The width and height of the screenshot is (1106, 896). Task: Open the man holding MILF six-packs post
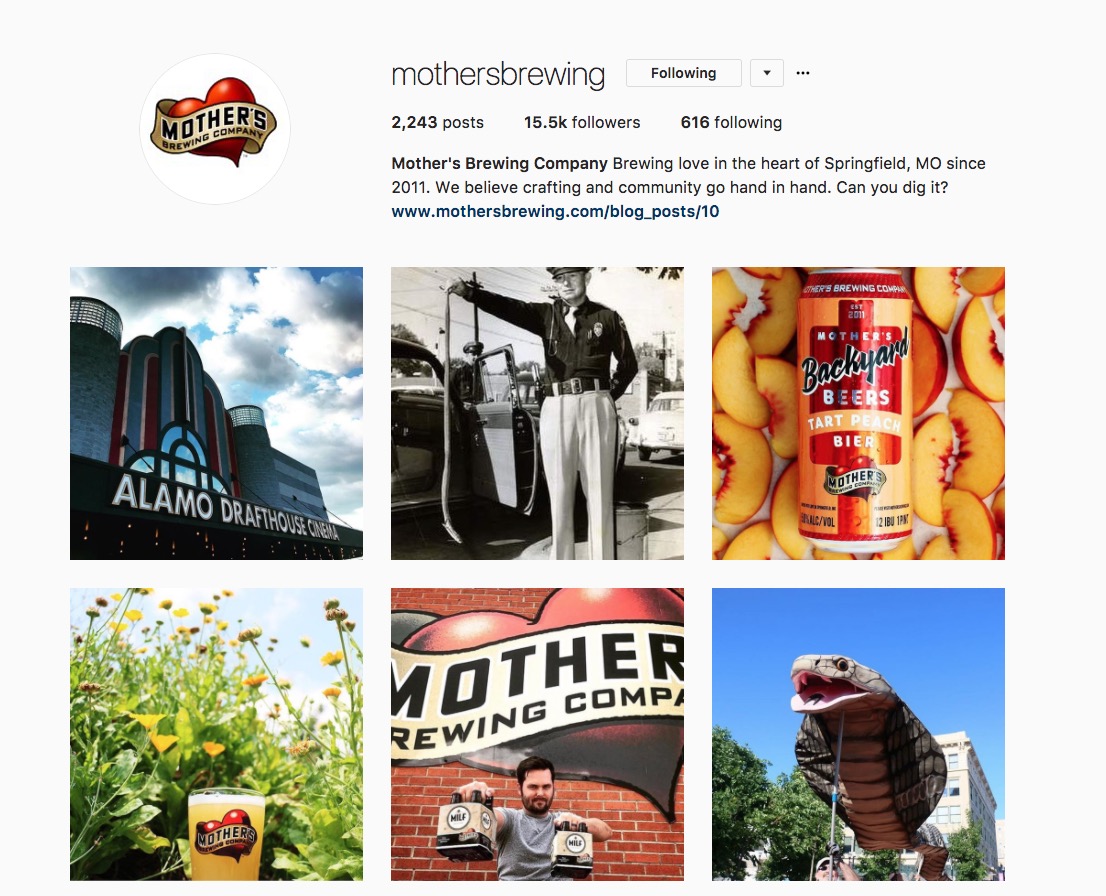point(537,734)
